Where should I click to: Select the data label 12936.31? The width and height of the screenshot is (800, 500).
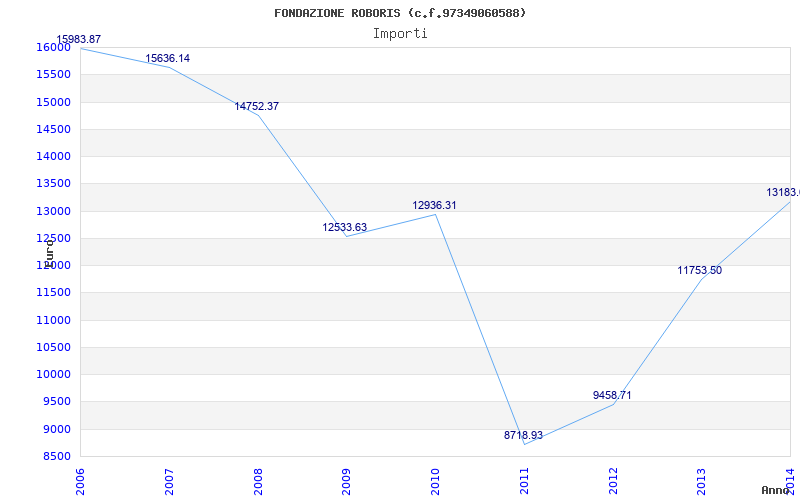click(434, 205)
